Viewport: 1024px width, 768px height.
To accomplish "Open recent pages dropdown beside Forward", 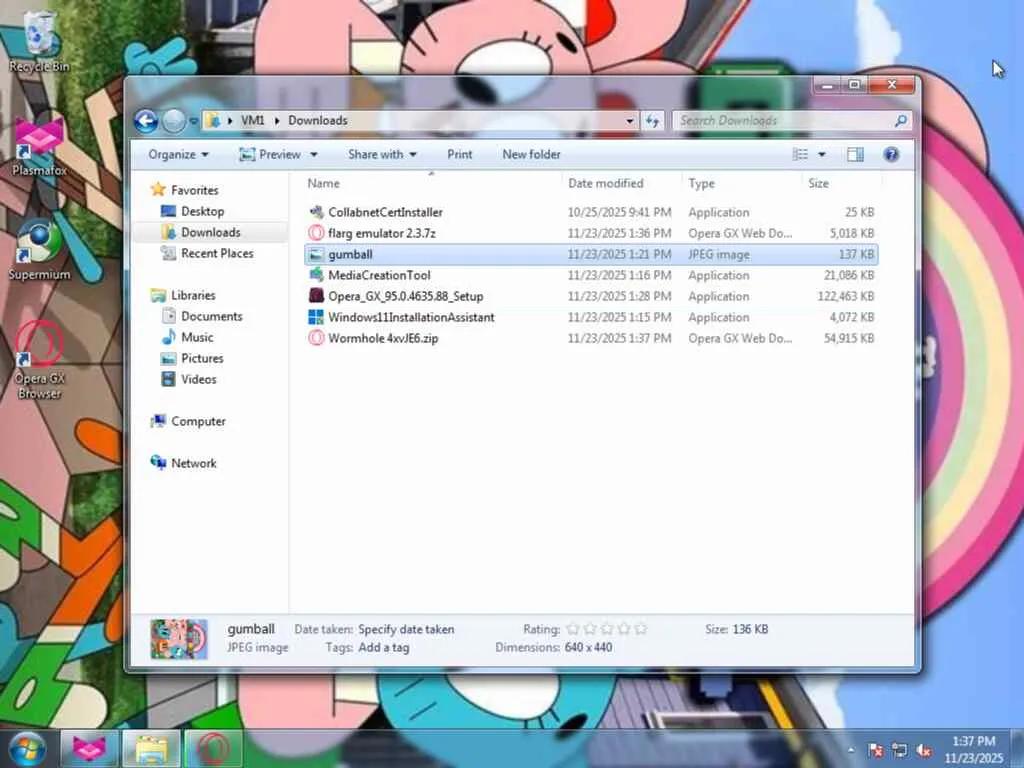I will pos(193,121).
